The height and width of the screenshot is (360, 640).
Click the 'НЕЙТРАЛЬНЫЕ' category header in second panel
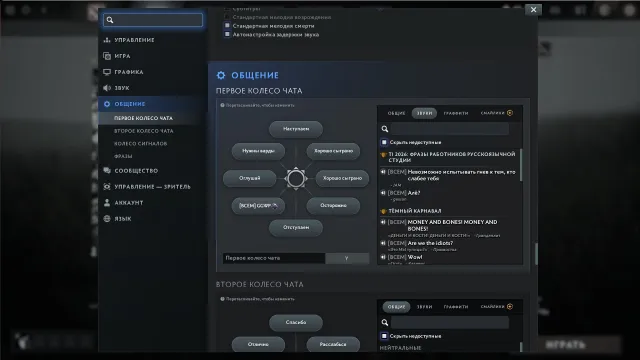400,348
